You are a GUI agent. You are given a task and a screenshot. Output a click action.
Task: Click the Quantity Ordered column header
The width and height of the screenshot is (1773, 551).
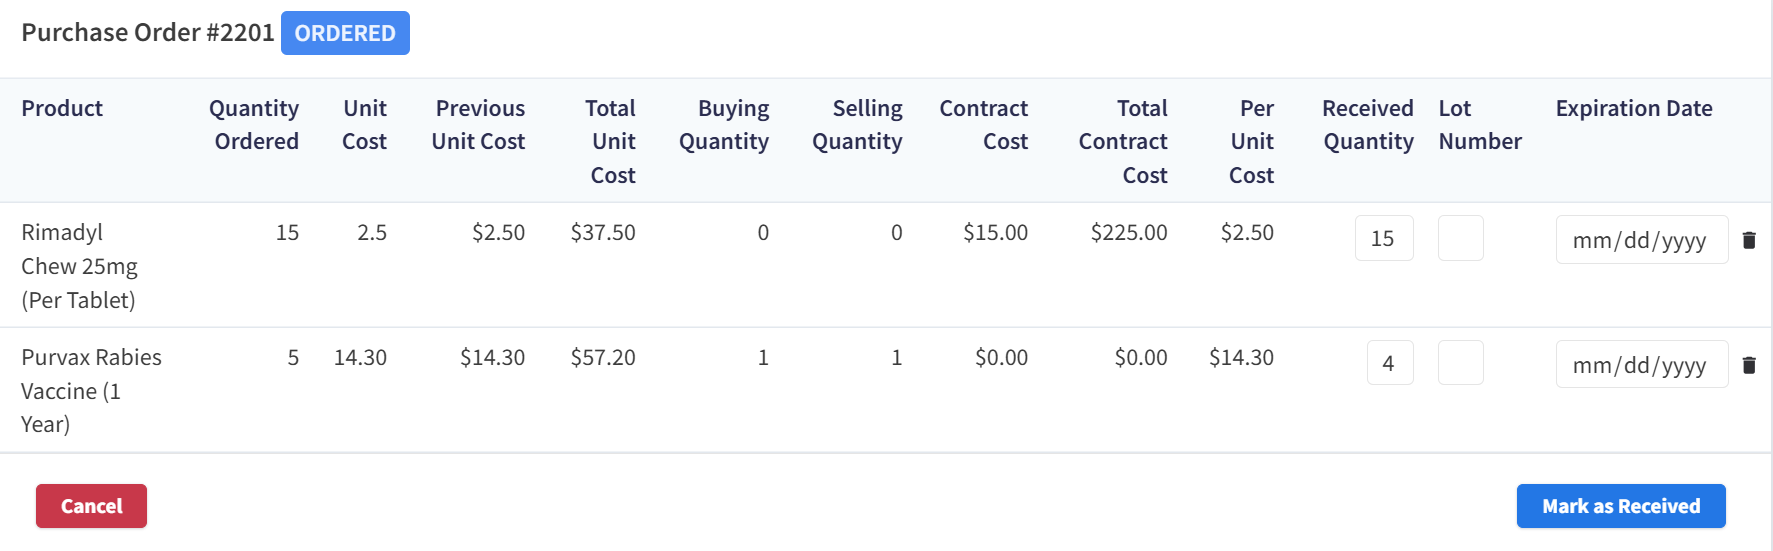coord(254,124)
